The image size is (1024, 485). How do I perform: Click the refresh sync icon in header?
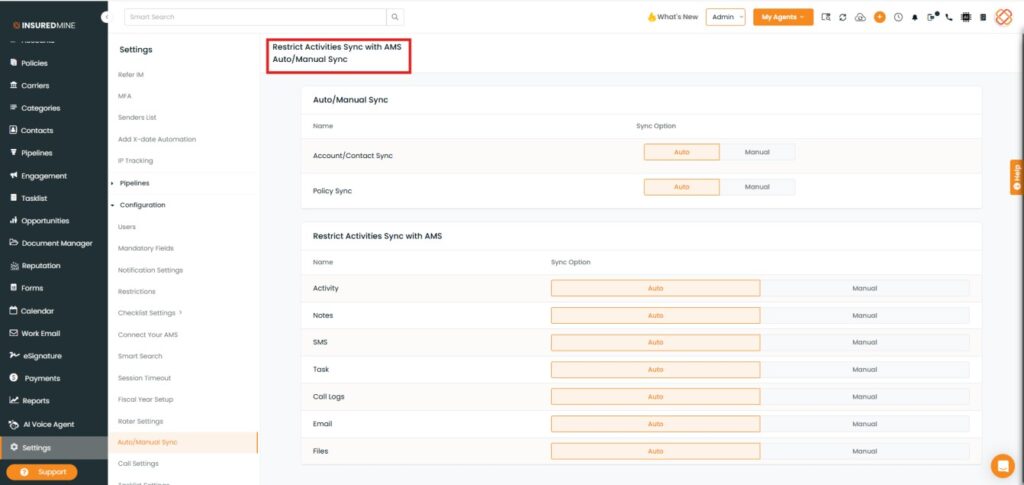(x=843, y=17)
